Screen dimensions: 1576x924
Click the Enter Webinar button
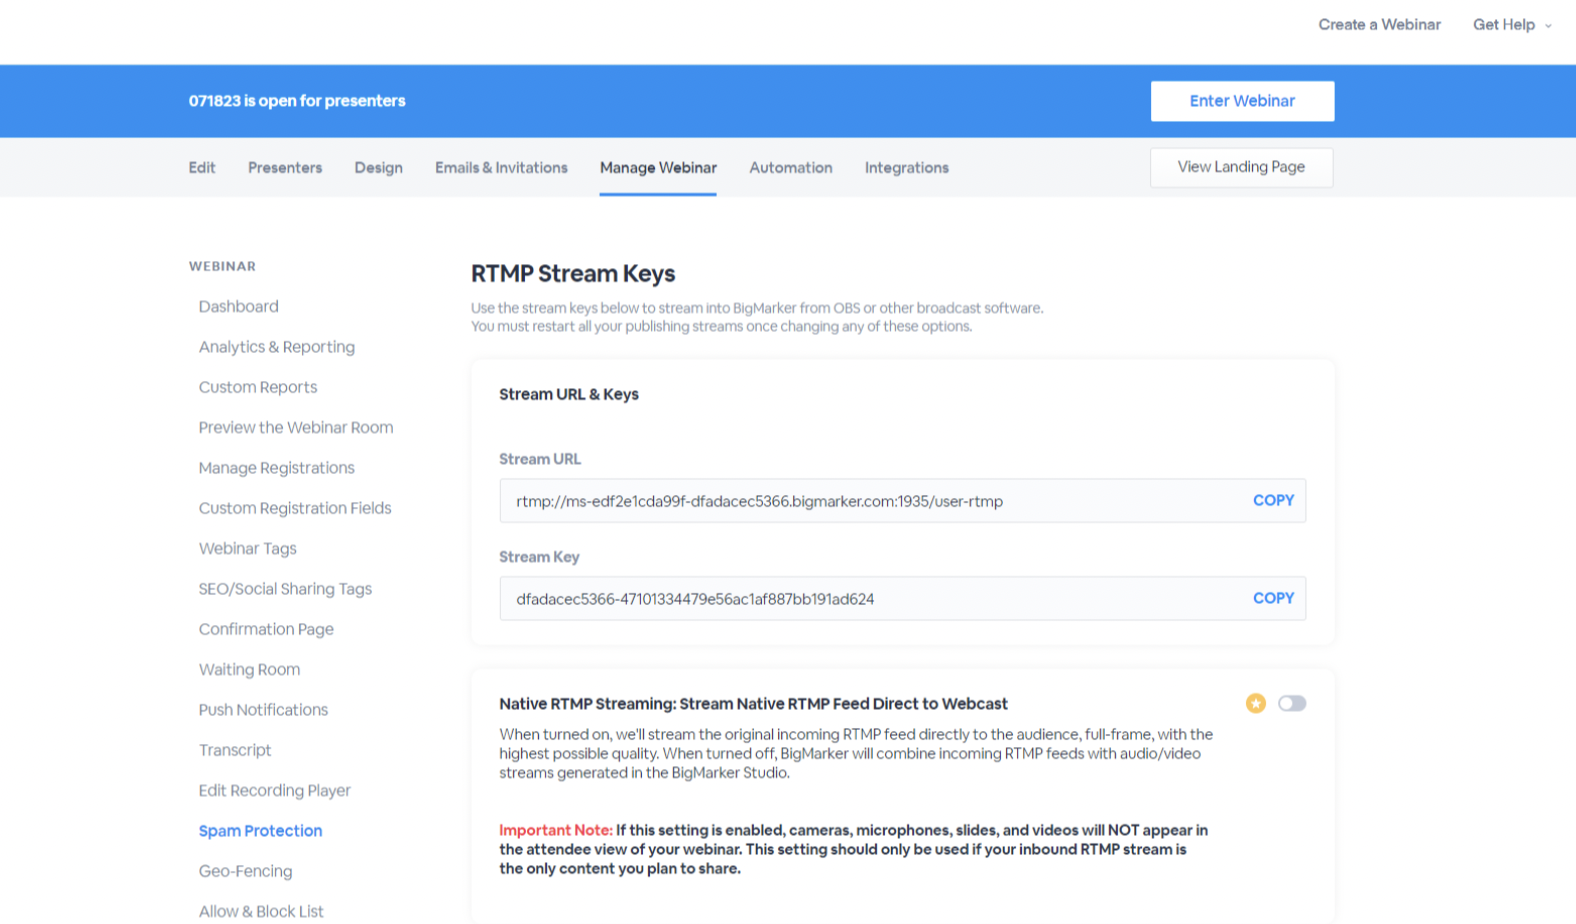(1242, 101)
